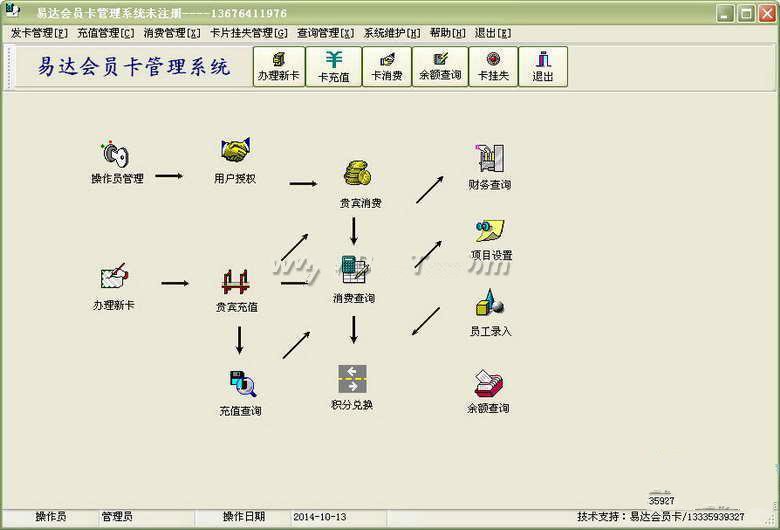
Task: Click the 卡消费 toolbar button
Action: click(x=387, y=67)
